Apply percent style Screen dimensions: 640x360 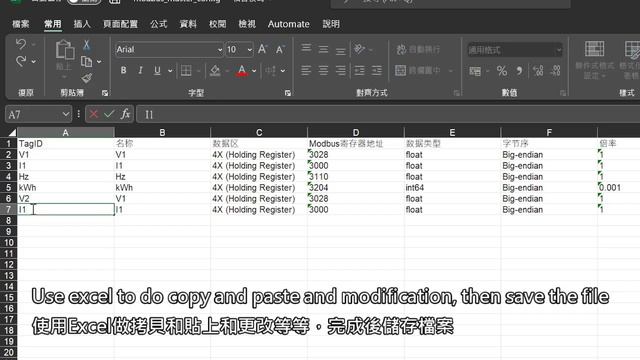[x=502, y=71]
